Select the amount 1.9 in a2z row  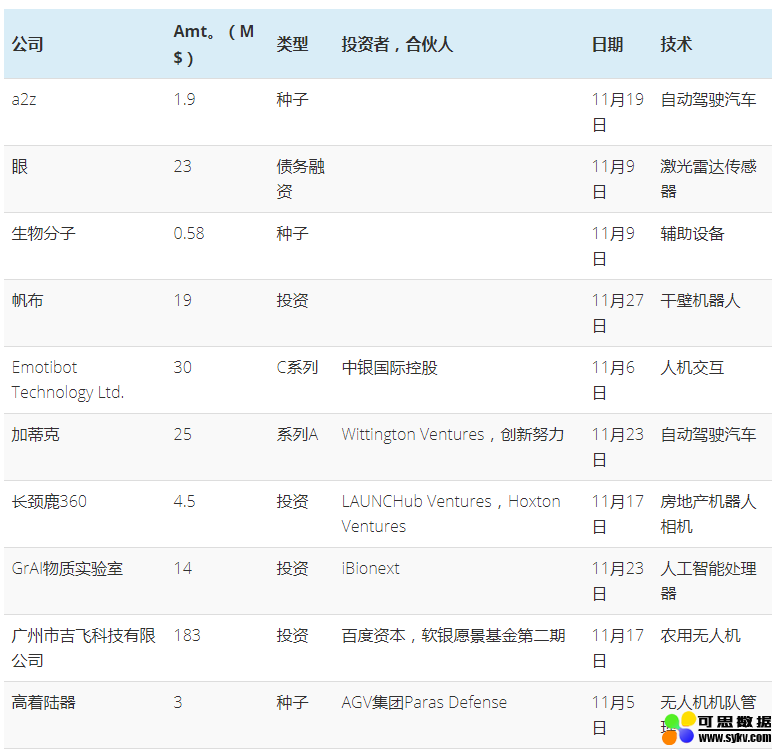click(184, 100)
